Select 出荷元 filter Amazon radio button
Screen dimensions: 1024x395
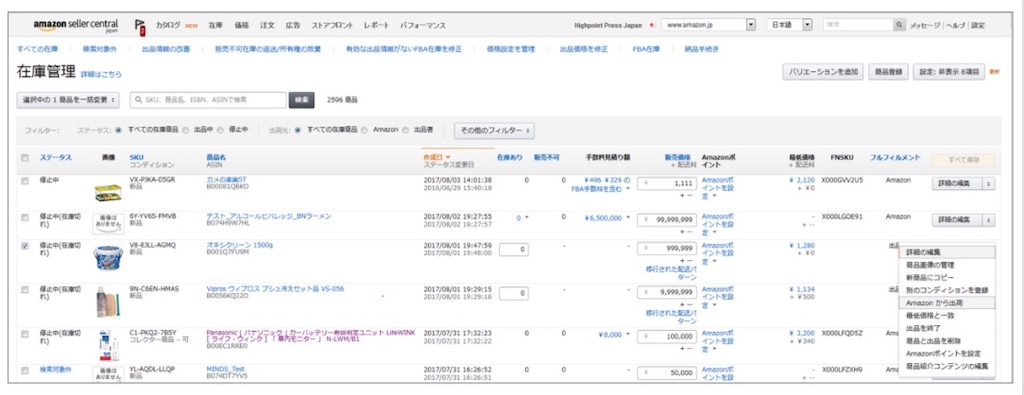coord(365,130)
